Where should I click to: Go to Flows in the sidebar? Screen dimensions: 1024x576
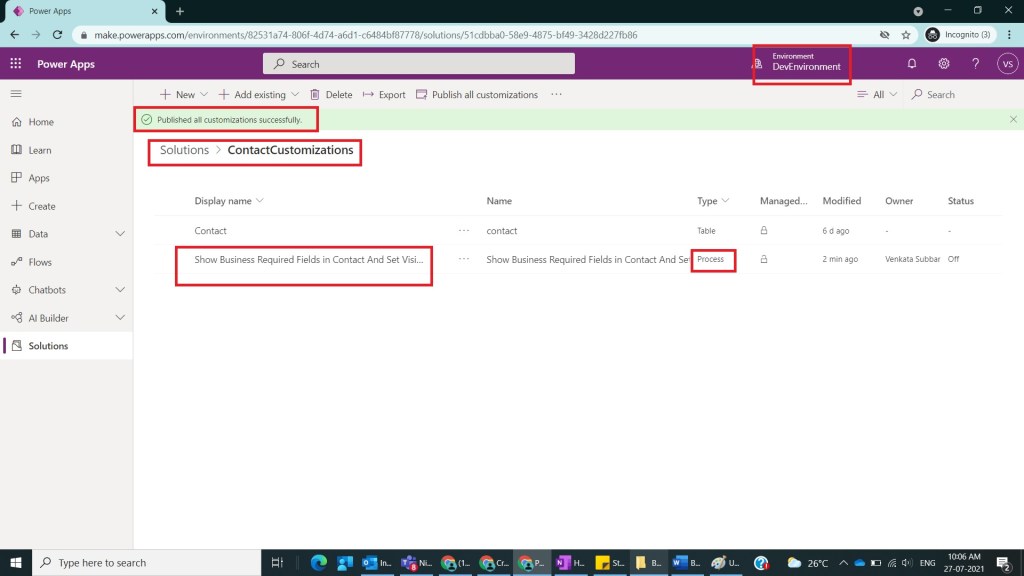(40, 262)
